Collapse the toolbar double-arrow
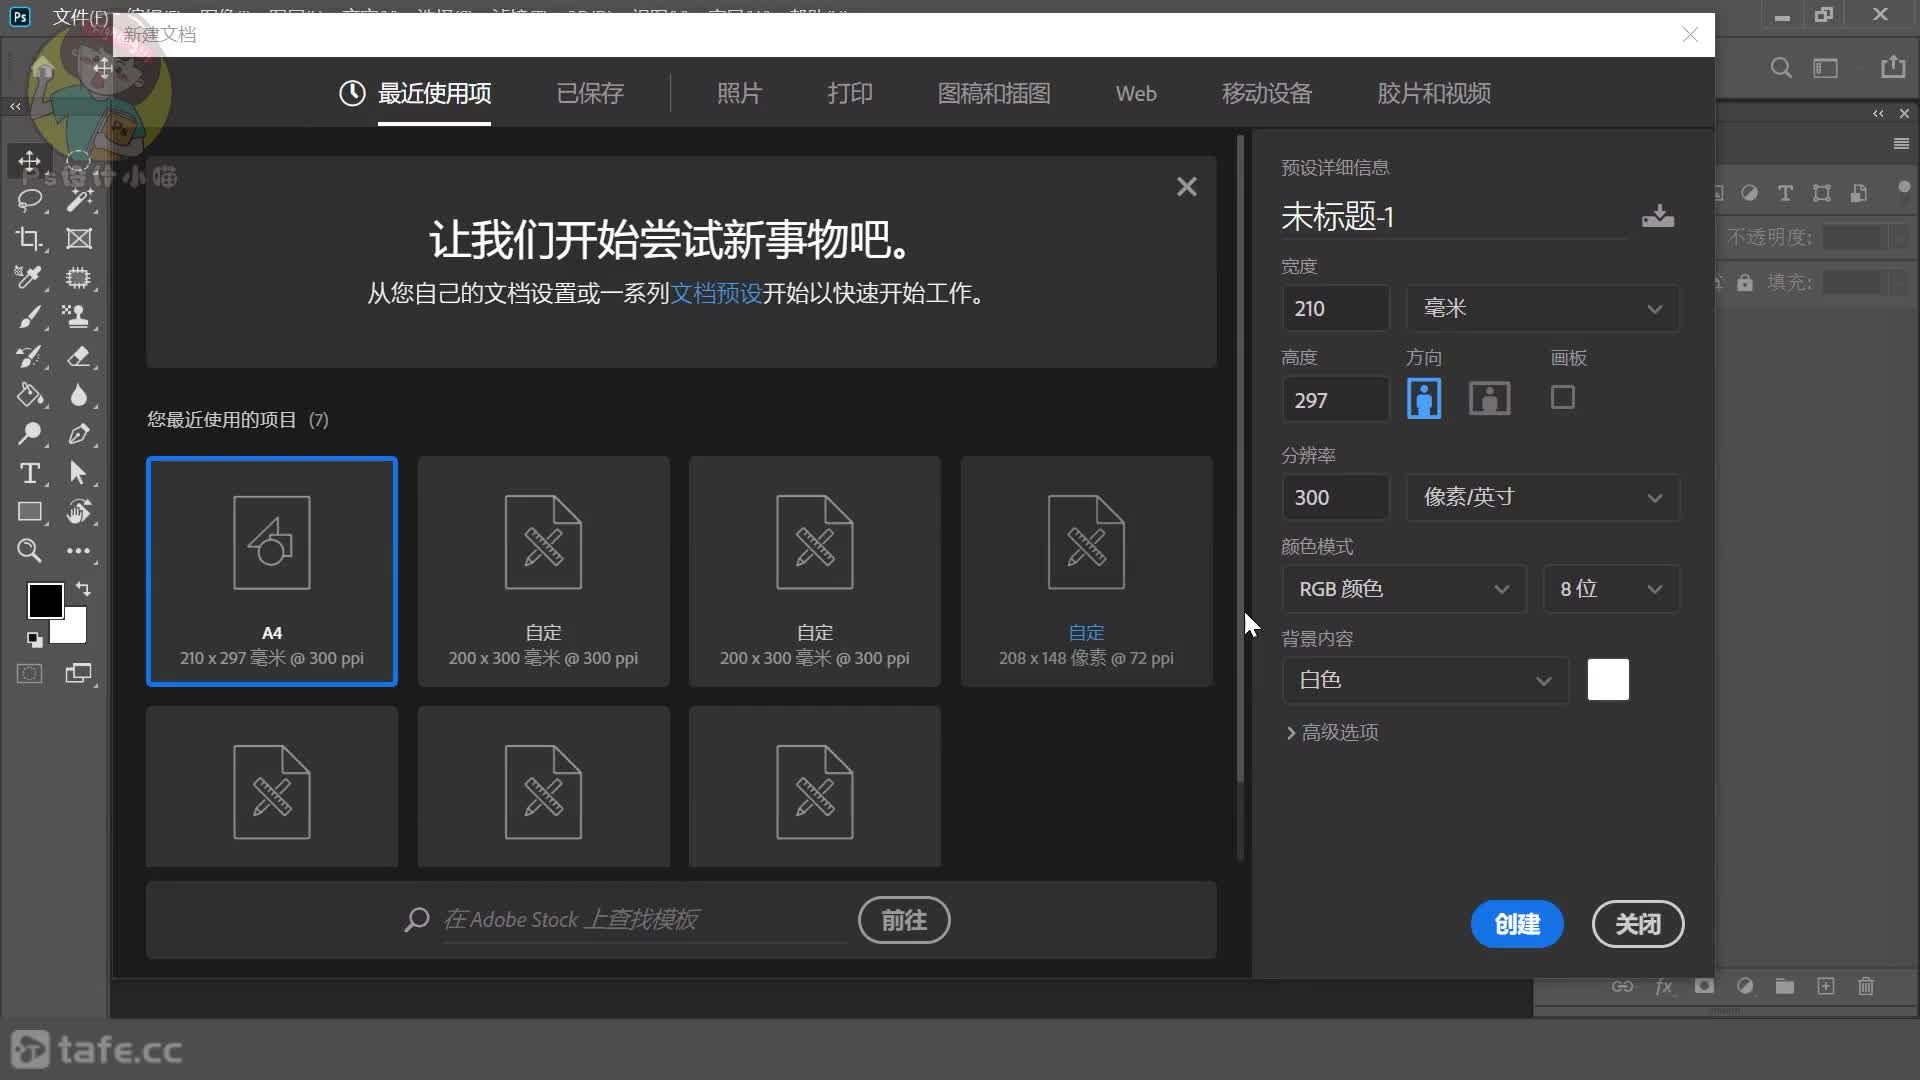1920x1080 pixels. pos(15,106)
